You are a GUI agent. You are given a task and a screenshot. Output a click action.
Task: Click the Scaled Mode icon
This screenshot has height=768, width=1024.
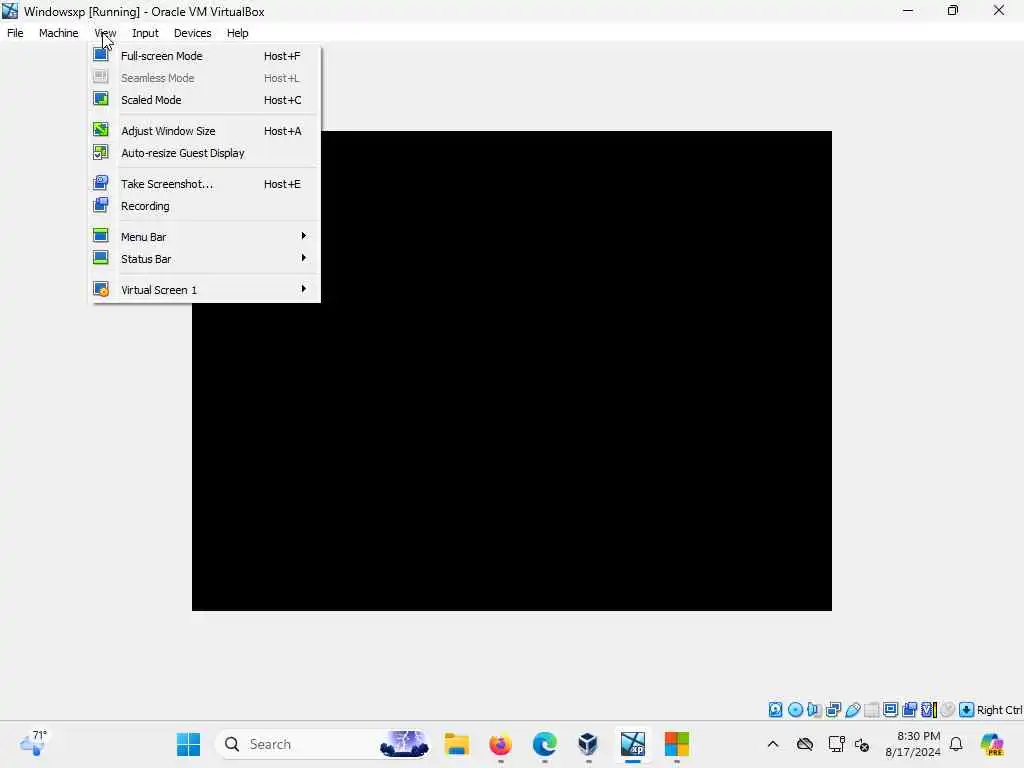[x=101, y=99]
